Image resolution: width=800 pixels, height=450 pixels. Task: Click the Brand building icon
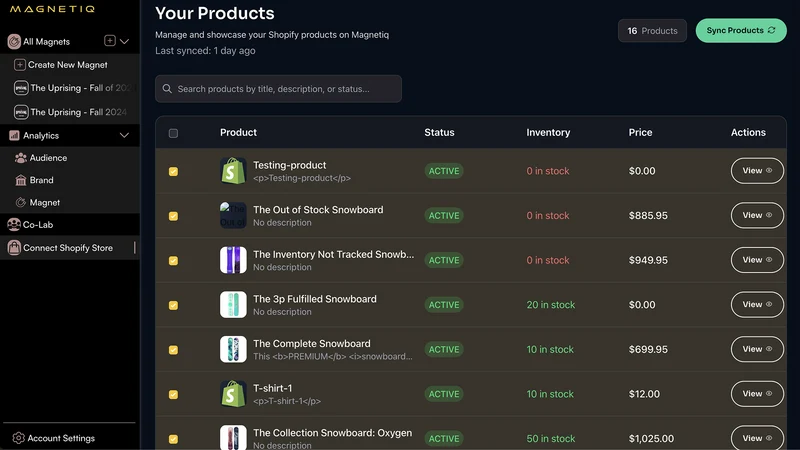20,180
